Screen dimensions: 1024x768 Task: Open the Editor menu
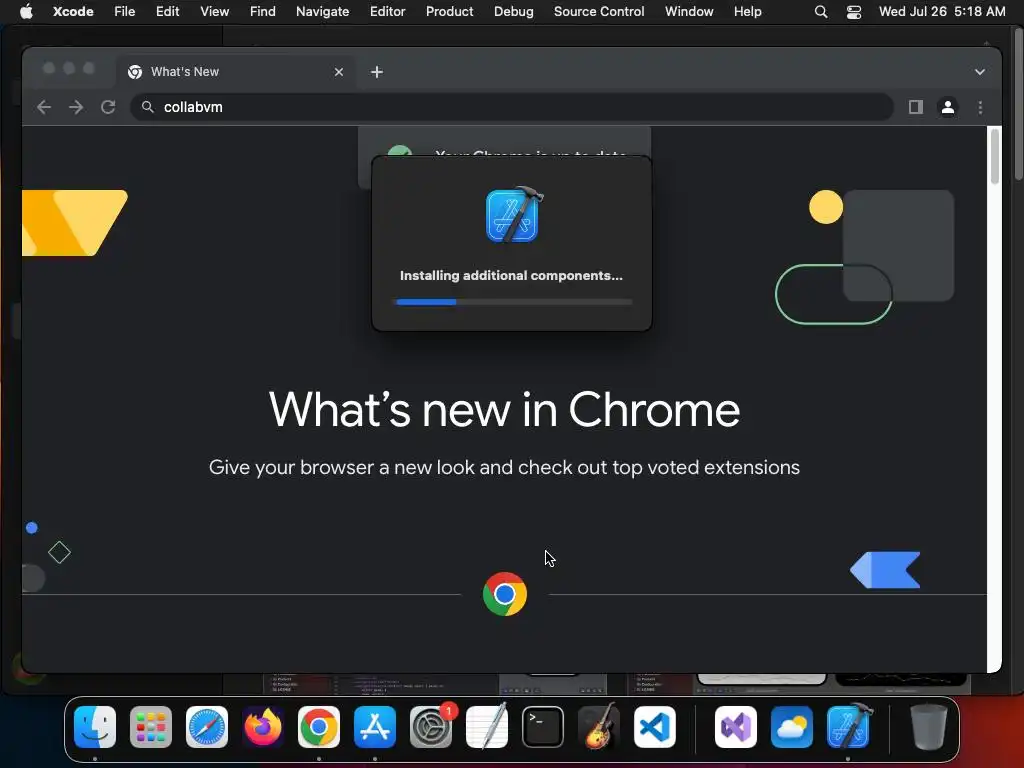[387, 12]
